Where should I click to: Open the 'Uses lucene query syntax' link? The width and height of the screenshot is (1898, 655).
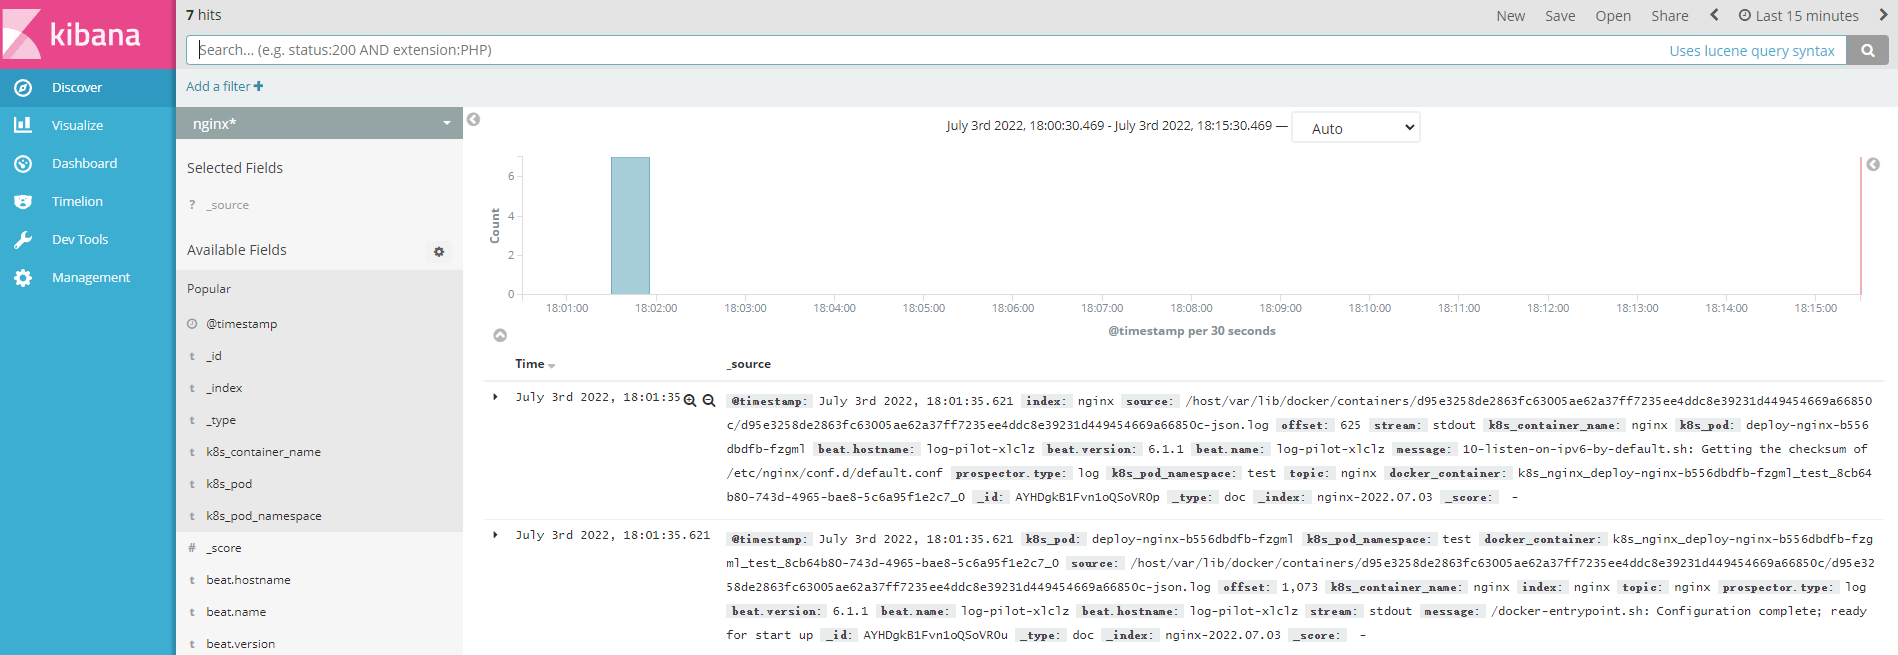point(1752,51)
